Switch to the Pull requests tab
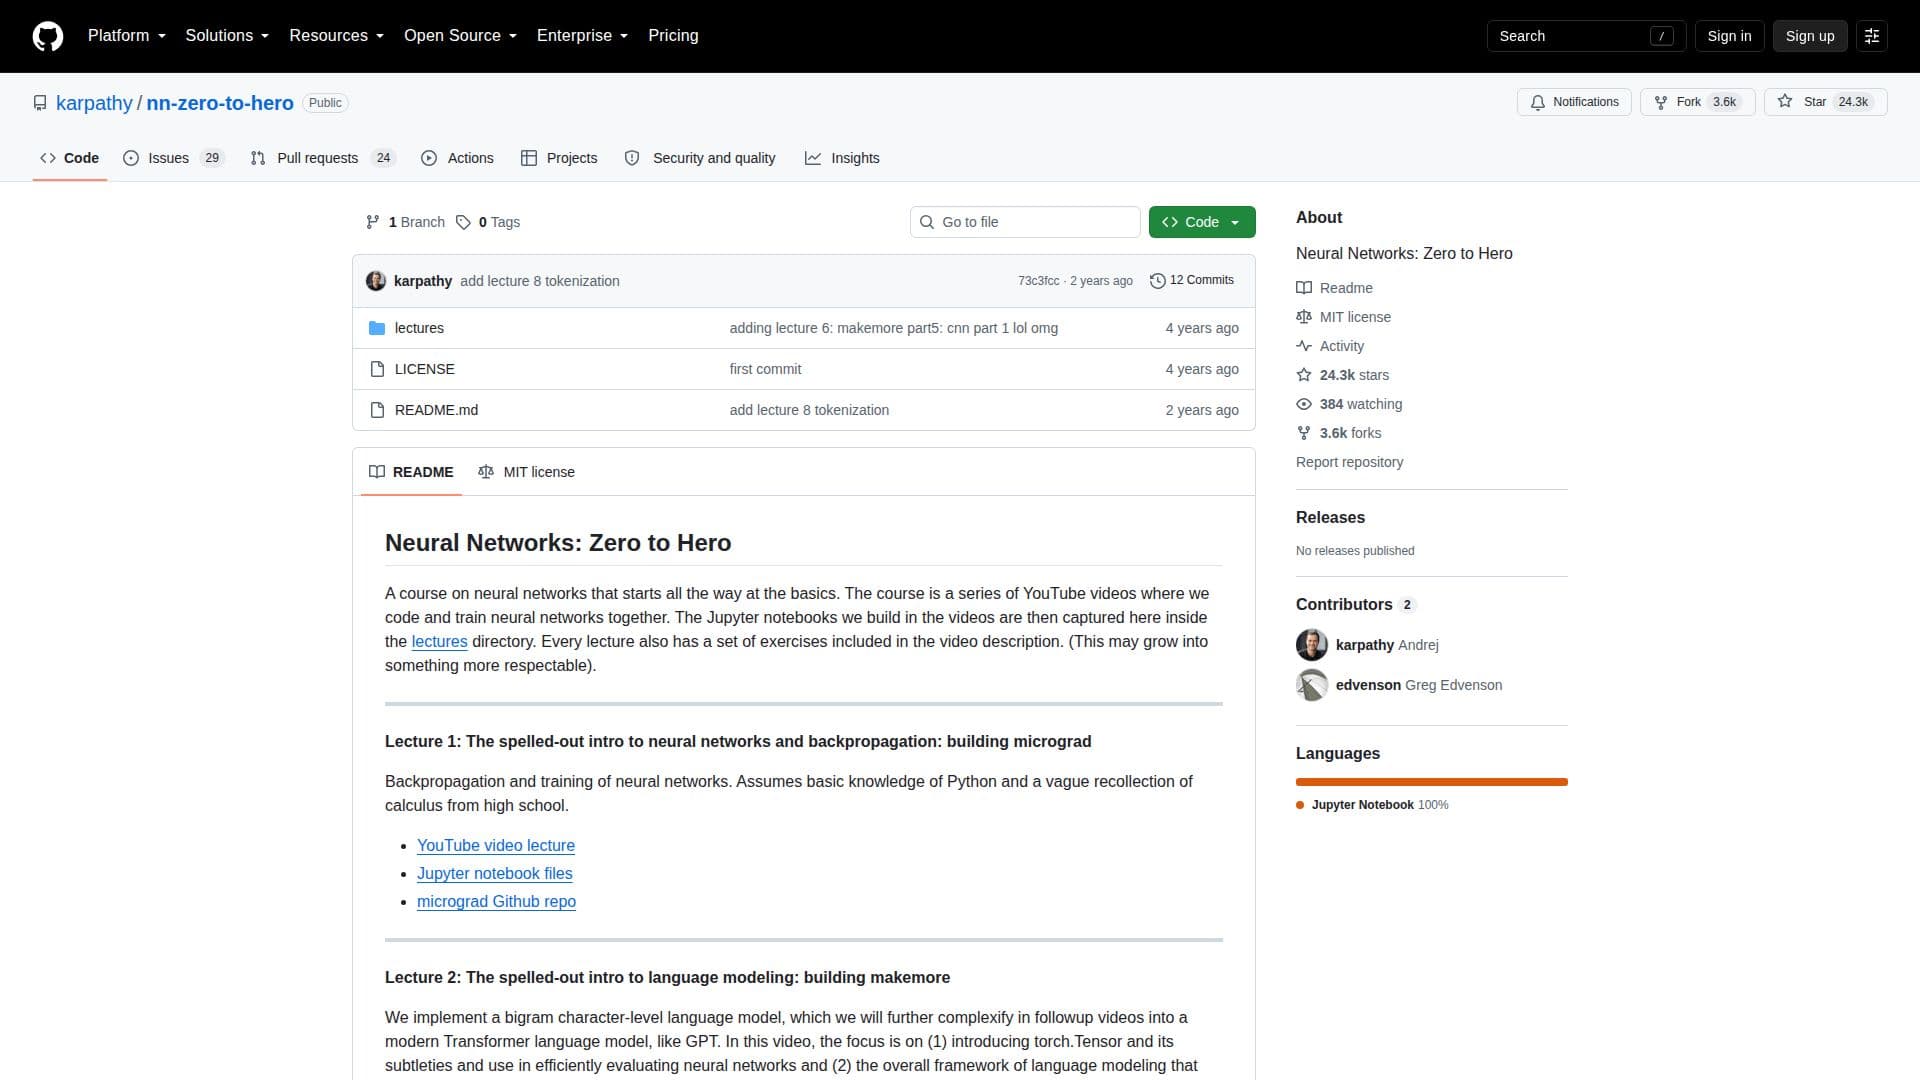Viewport: 1920px width, 1080px height. (x=322, y=158)
